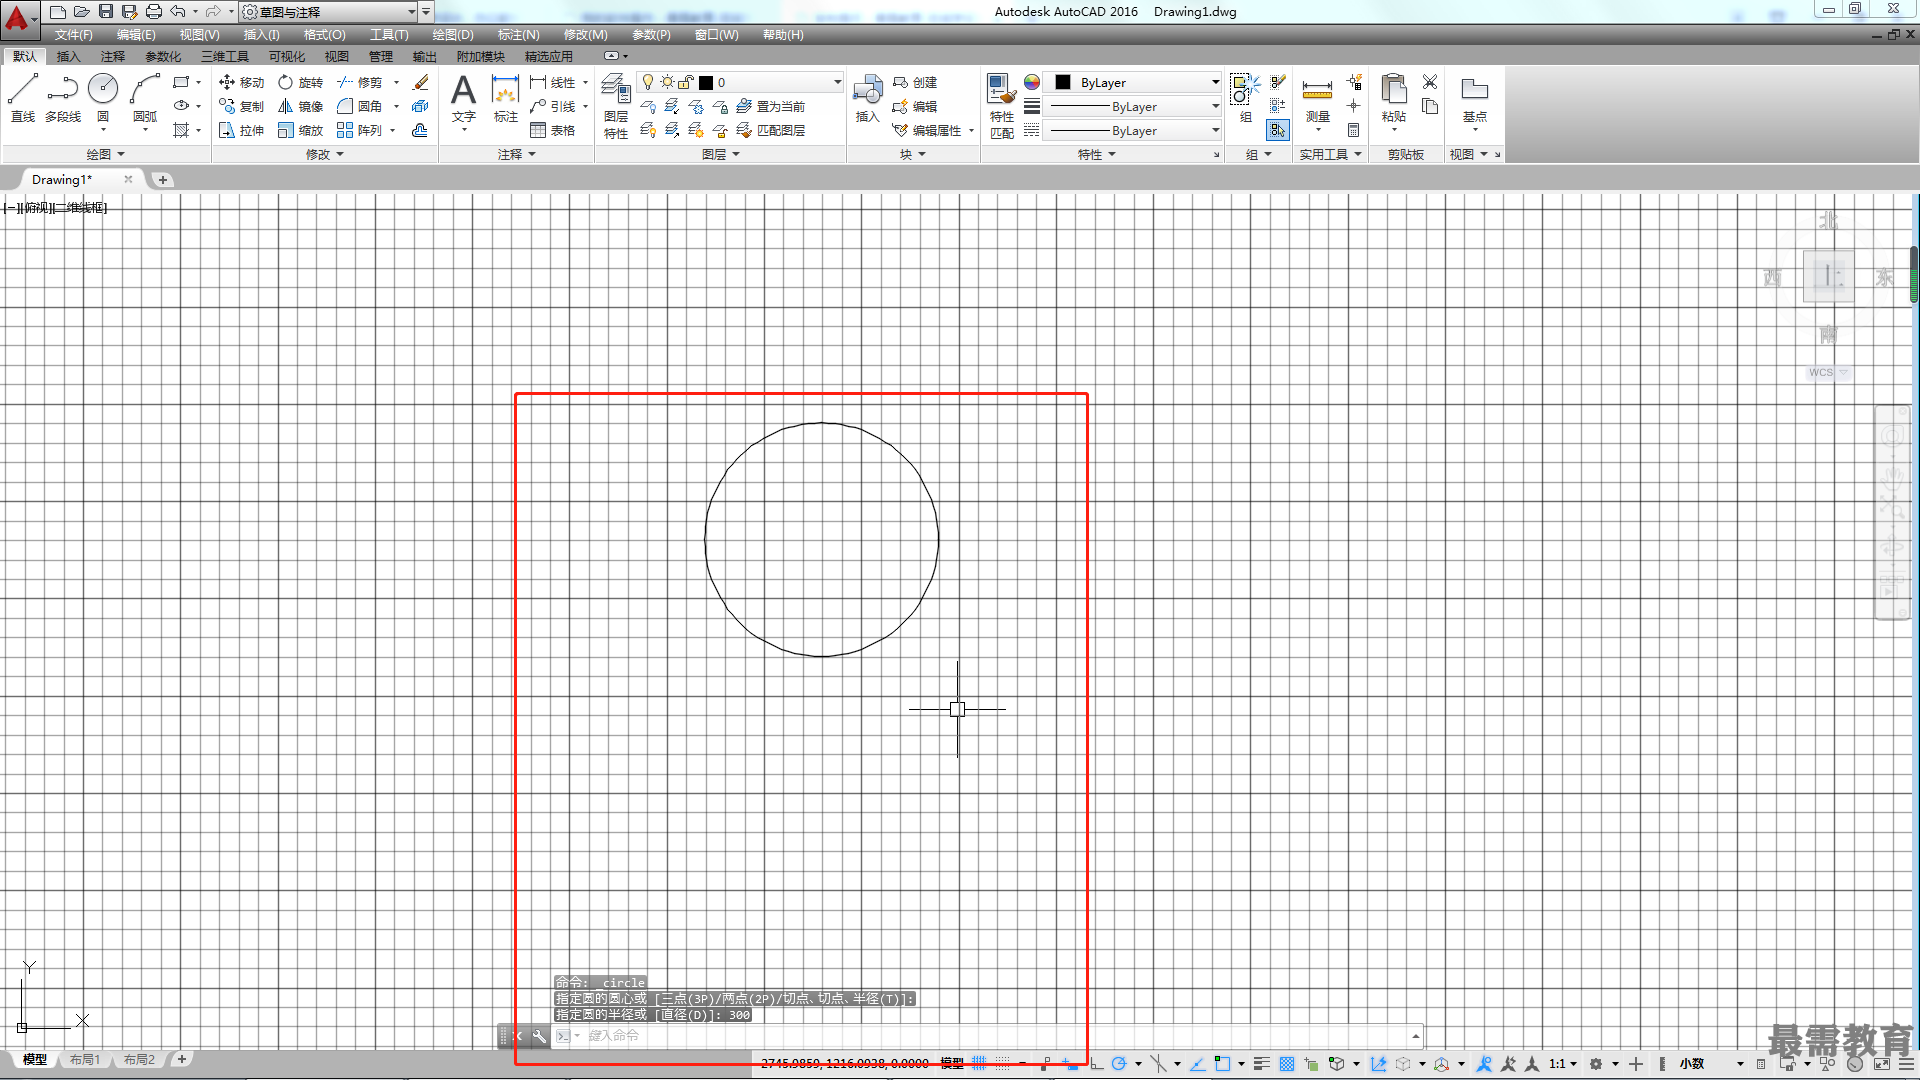Open the 文字 (Text) tool
The height and width of the screenshot is (1080, 1920).
click(463, 98)
